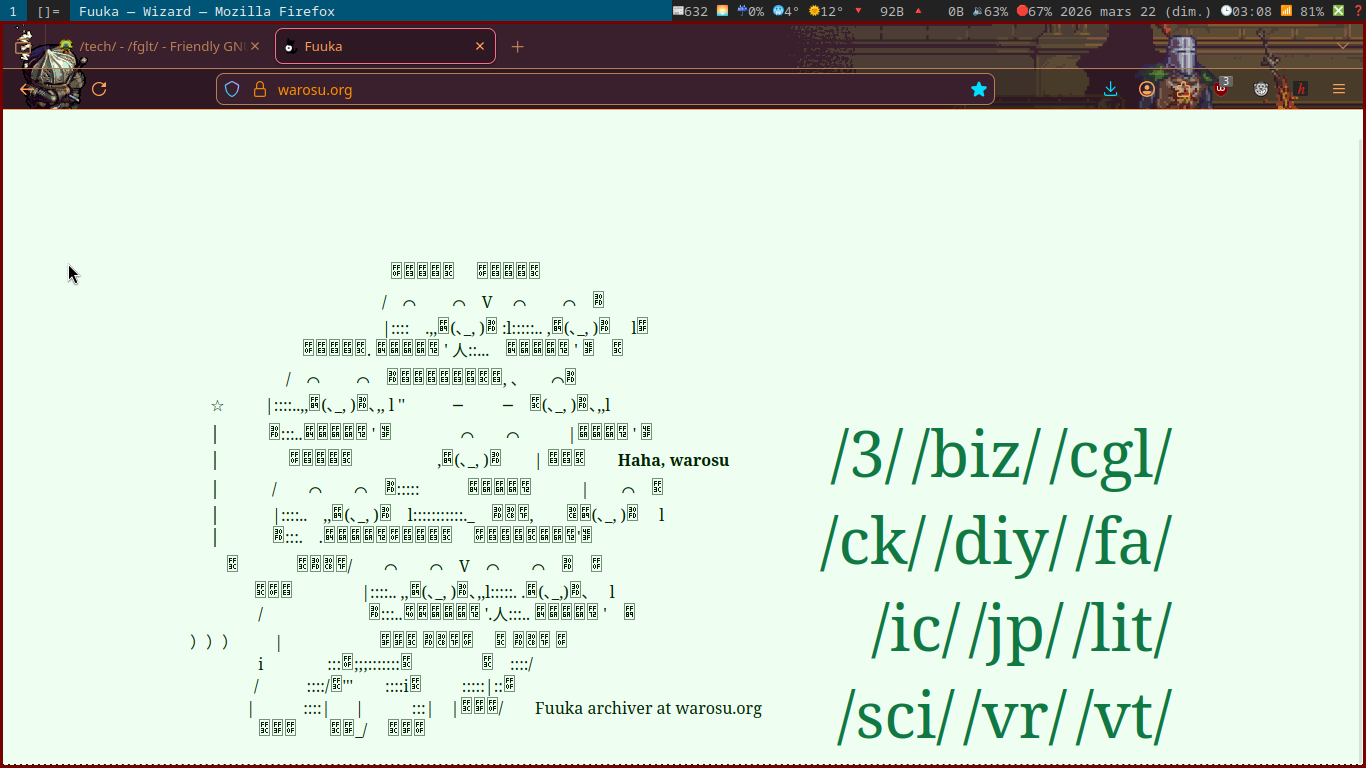Open a new tab with plus button
Image resolution: width=1366 pixels, height=768 pixels.
pos(517,46)
